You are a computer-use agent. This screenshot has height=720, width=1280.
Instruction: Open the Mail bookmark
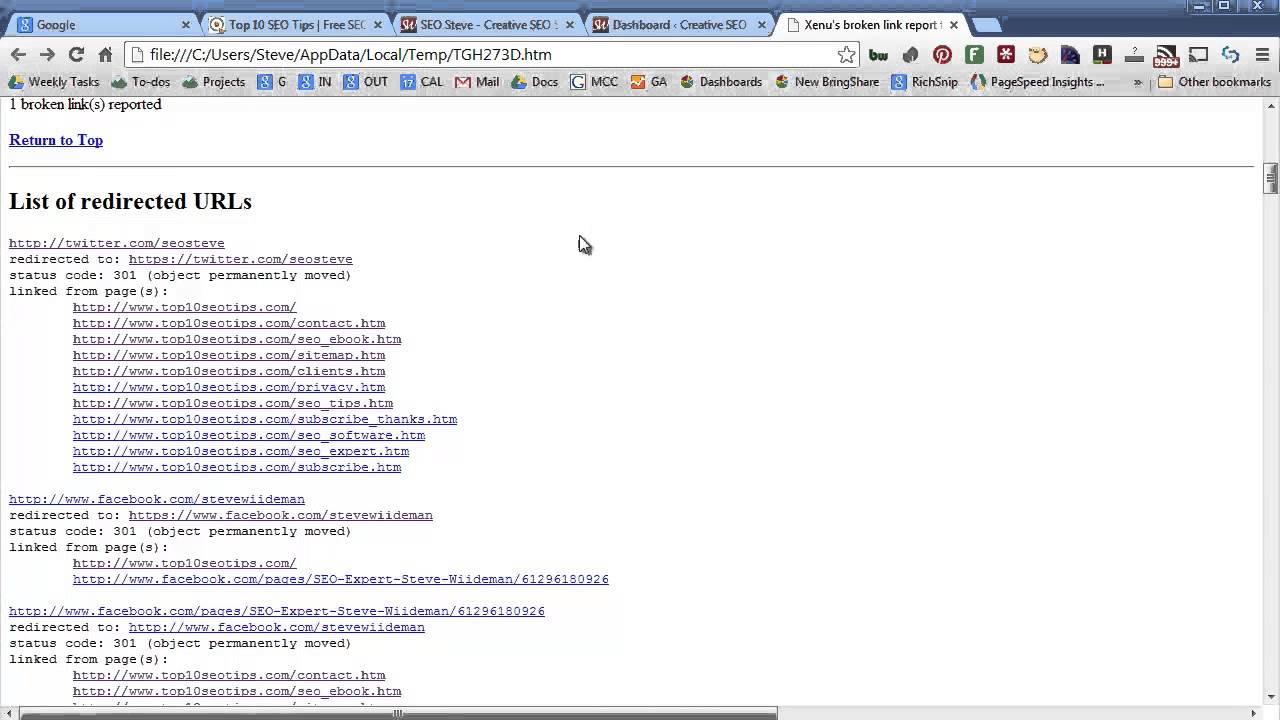(x=477, y=82)
